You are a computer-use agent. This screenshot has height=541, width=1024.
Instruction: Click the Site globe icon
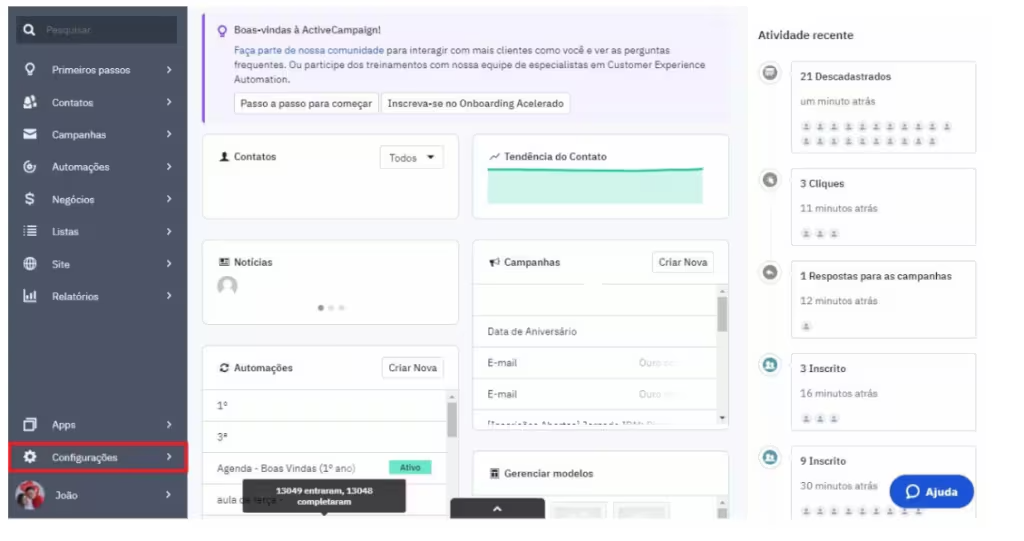[29, 263]
